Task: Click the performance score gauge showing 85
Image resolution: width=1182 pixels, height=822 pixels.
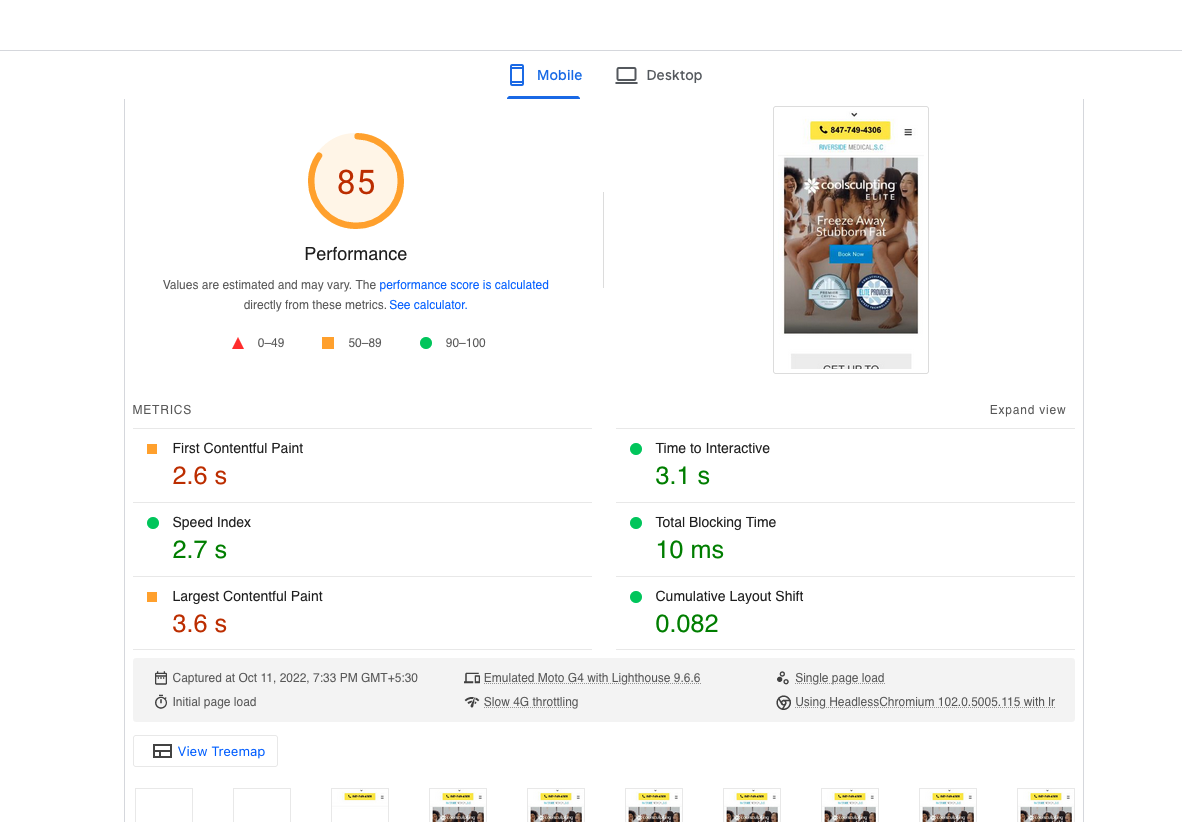Action: (356, 181)
